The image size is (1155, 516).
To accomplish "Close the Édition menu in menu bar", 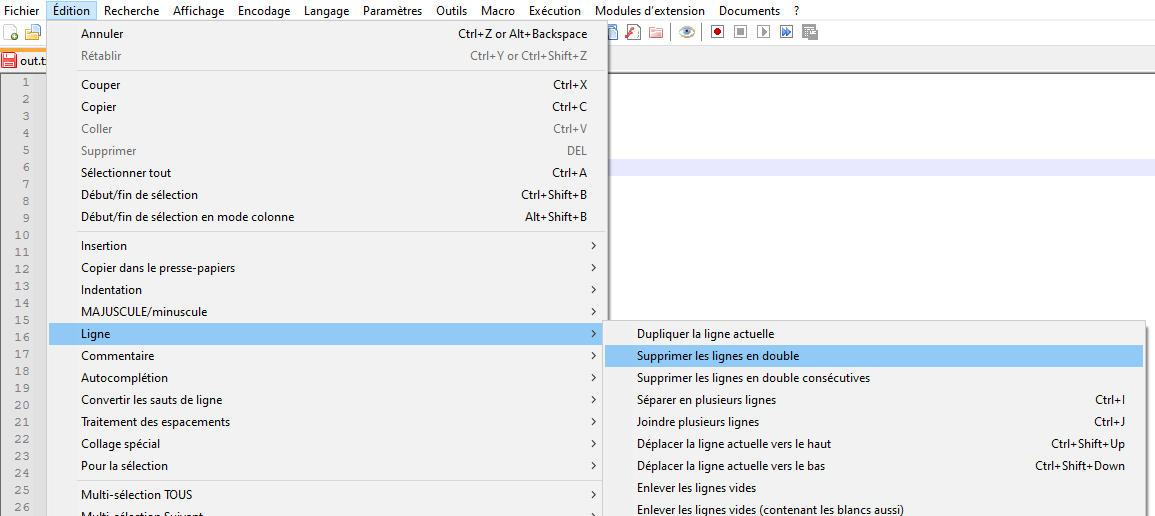I will click(x=71, y=11).
